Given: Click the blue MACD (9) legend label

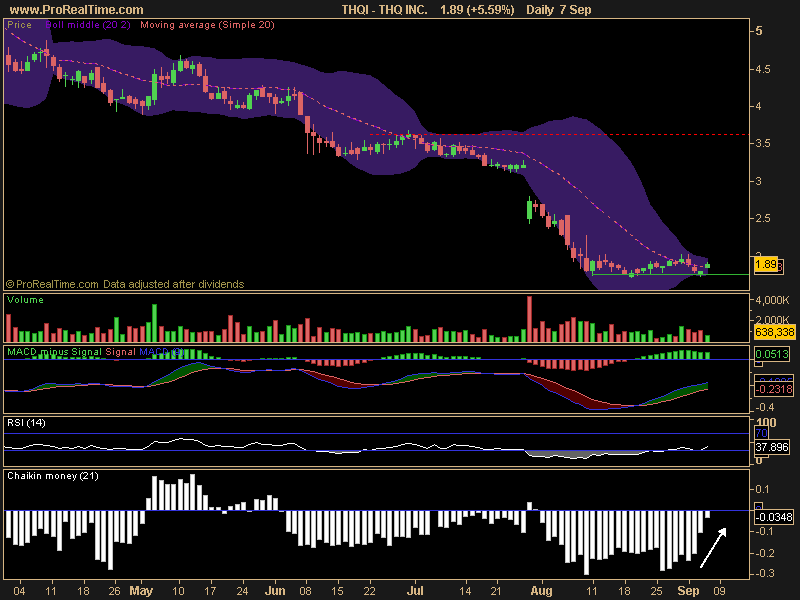Looking at the screenshot, I should click(x=161, y=352).
